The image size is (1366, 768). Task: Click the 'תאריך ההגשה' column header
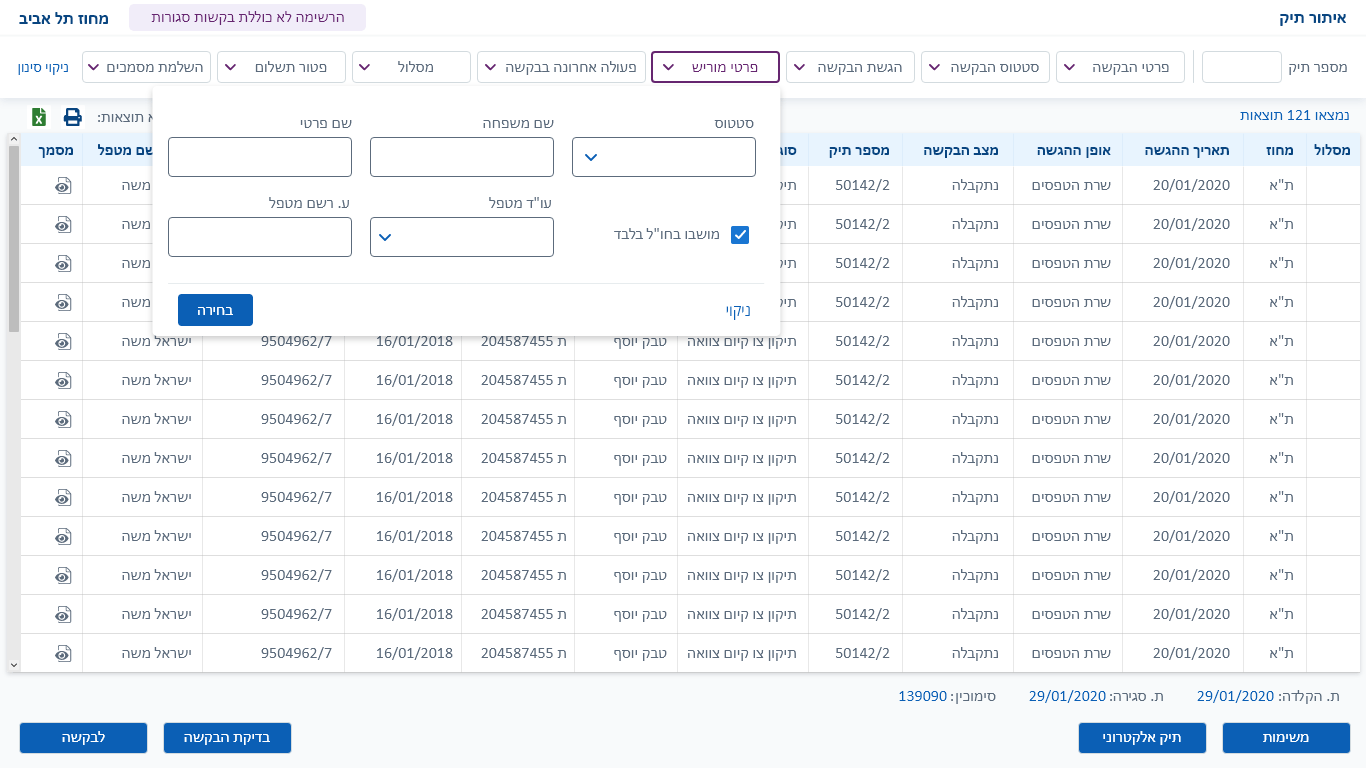pyautogui.click(x=1181, y=150)
